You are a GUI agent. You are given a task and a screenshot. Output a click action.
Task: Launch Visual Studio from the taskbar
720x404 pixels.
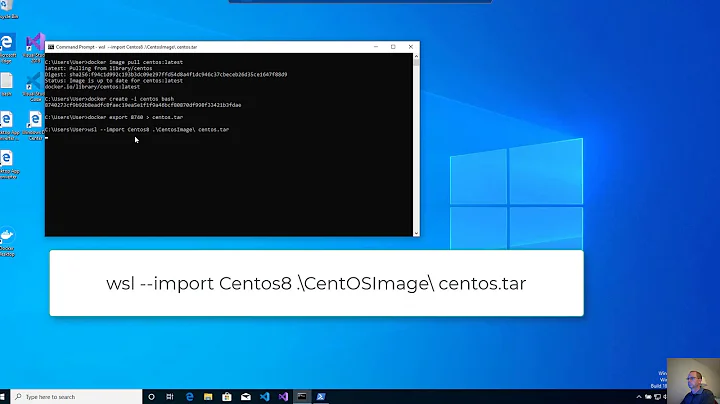tap(283, 397)
